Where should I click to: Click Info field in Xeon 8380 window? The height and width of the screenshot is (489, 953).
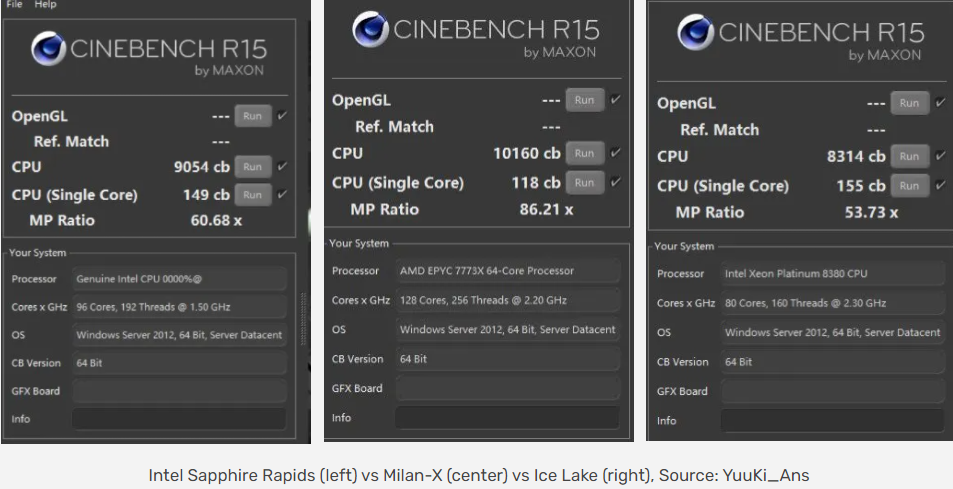[x=833, y=420]
